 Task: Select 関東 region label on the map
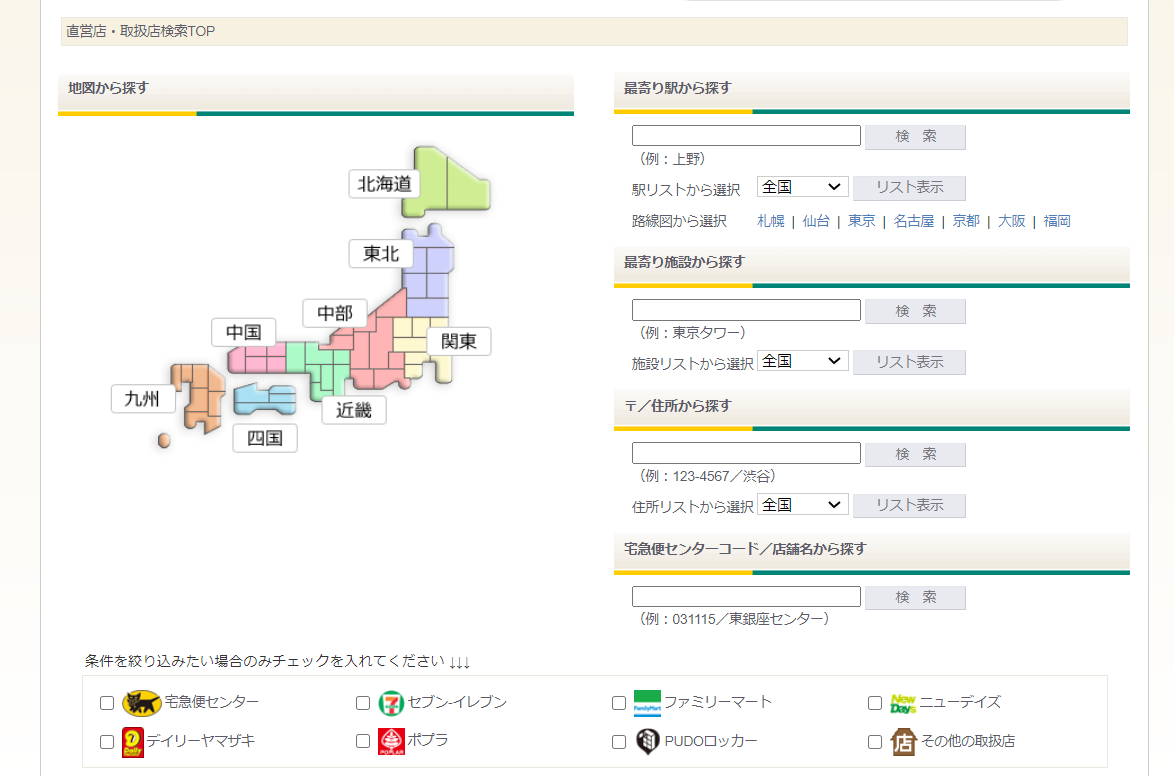pos(459,341)
